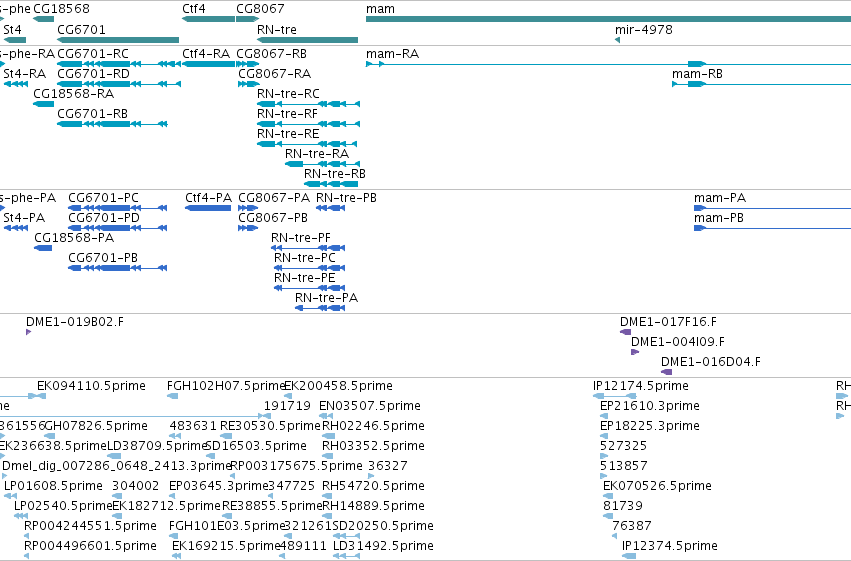Select EST EK070526.5prime

tap(608, 497)
